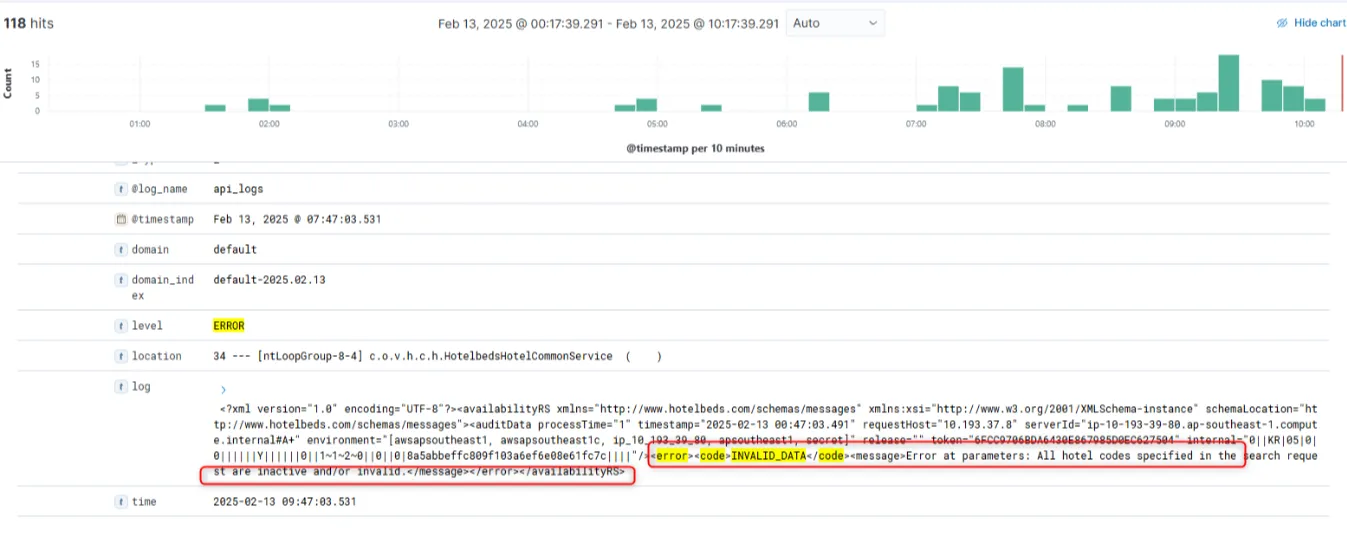Expand the log field with the chevron
The width and height of the screenshot is (1347, 536).
tap(223, 389)
